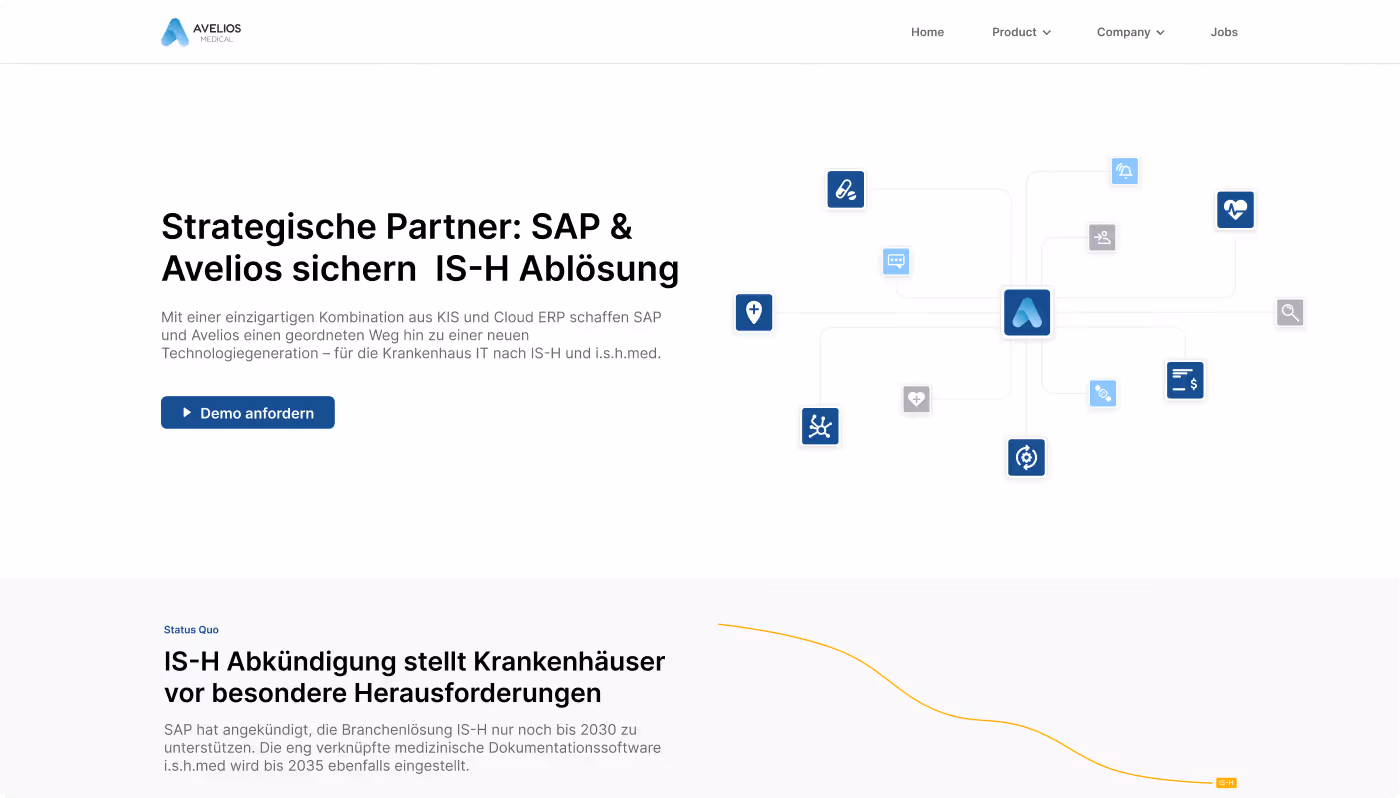Viewport: 1400px width, 798px height.
Task: Click the orange IS-H marker on curve
Action: pyautogui.click(x=1226, y=783)
